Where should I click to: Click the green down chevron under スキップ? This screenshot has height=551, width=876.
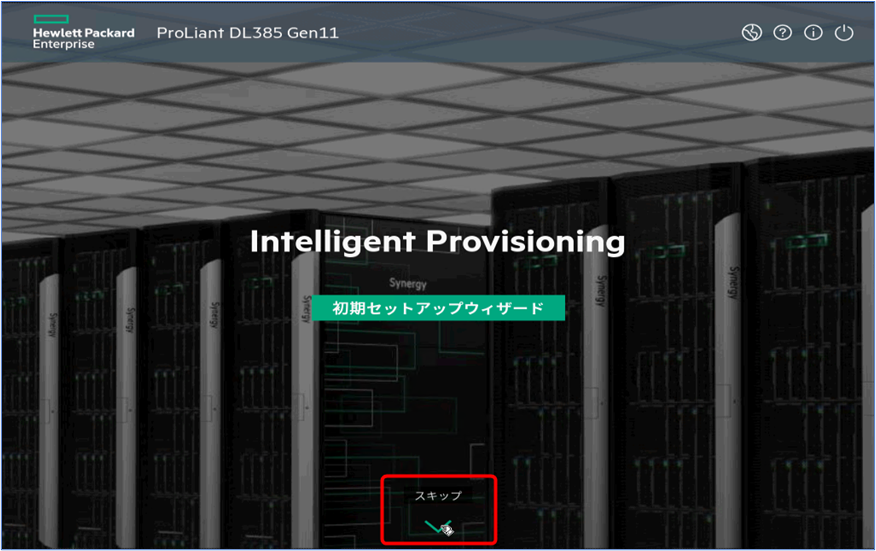click(x=437, y=526)
